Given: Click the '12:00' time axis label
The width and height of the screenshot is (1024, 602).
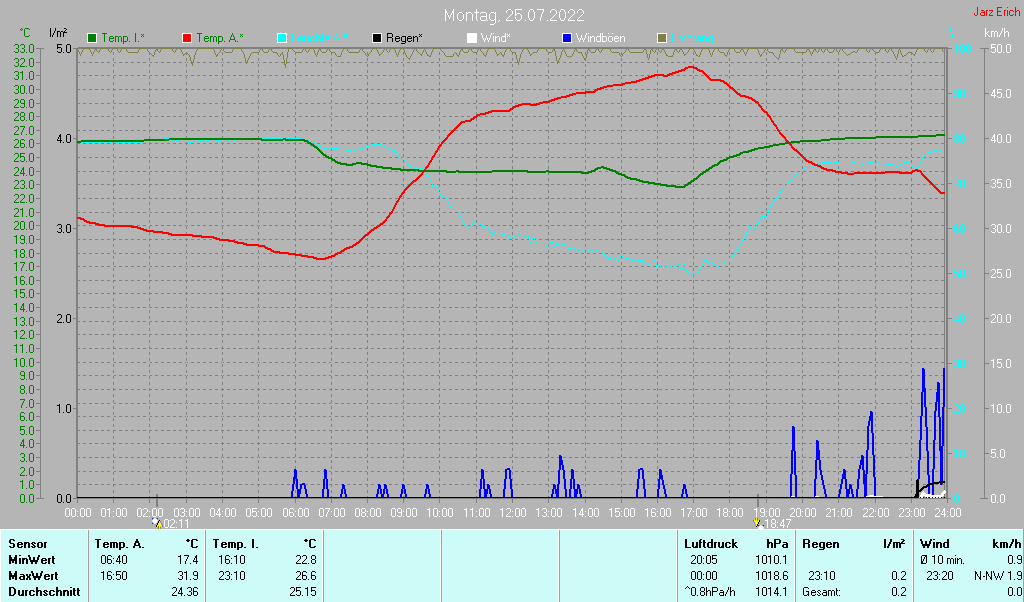Looking at the screenshot, I should (x=513, y=513).
